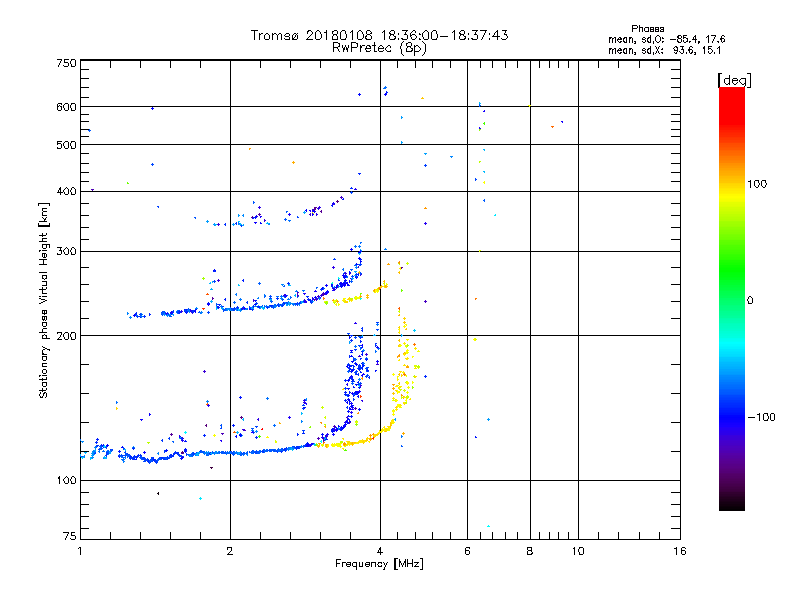Click the x-axis label '4'
Image resolution: width=800 pixels, height=600 pixels.
pos(380,551)
